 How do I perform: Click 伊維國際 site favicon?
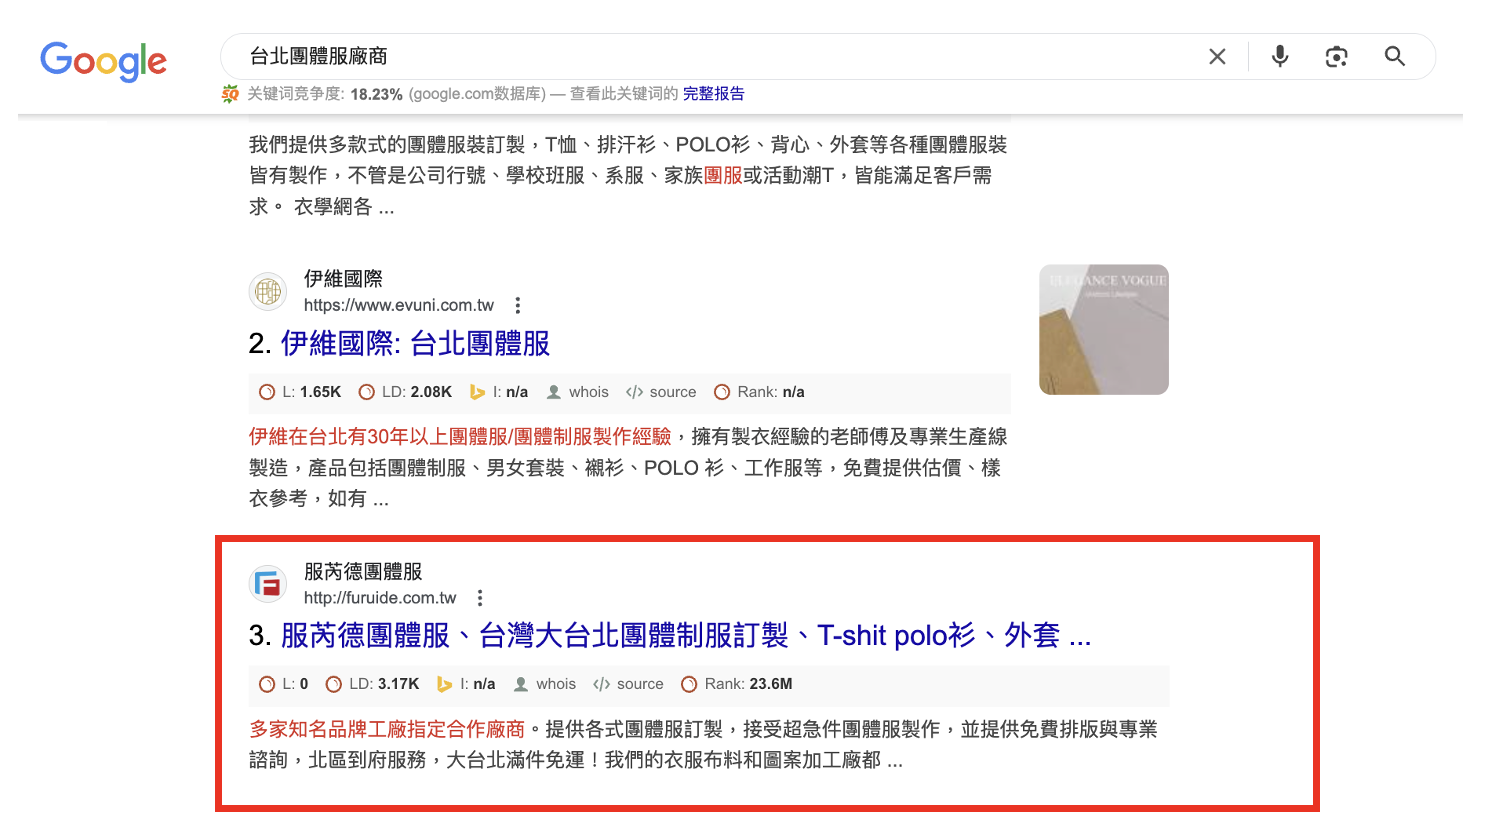(x=268, y=292)
